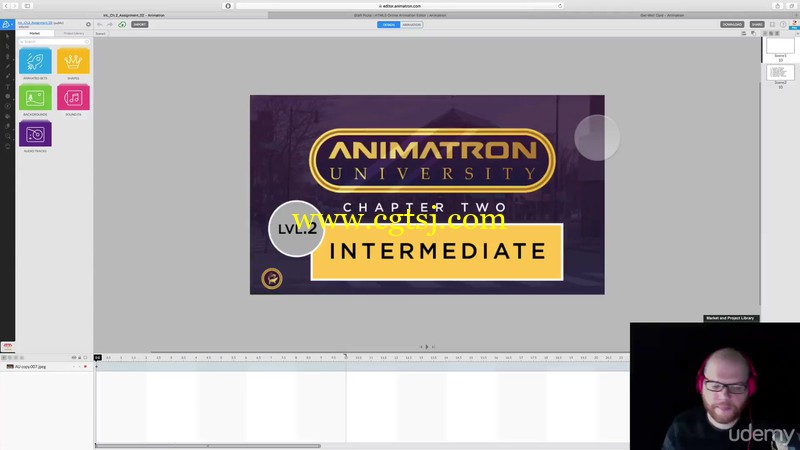Go forward in Safari

(15, 6)
